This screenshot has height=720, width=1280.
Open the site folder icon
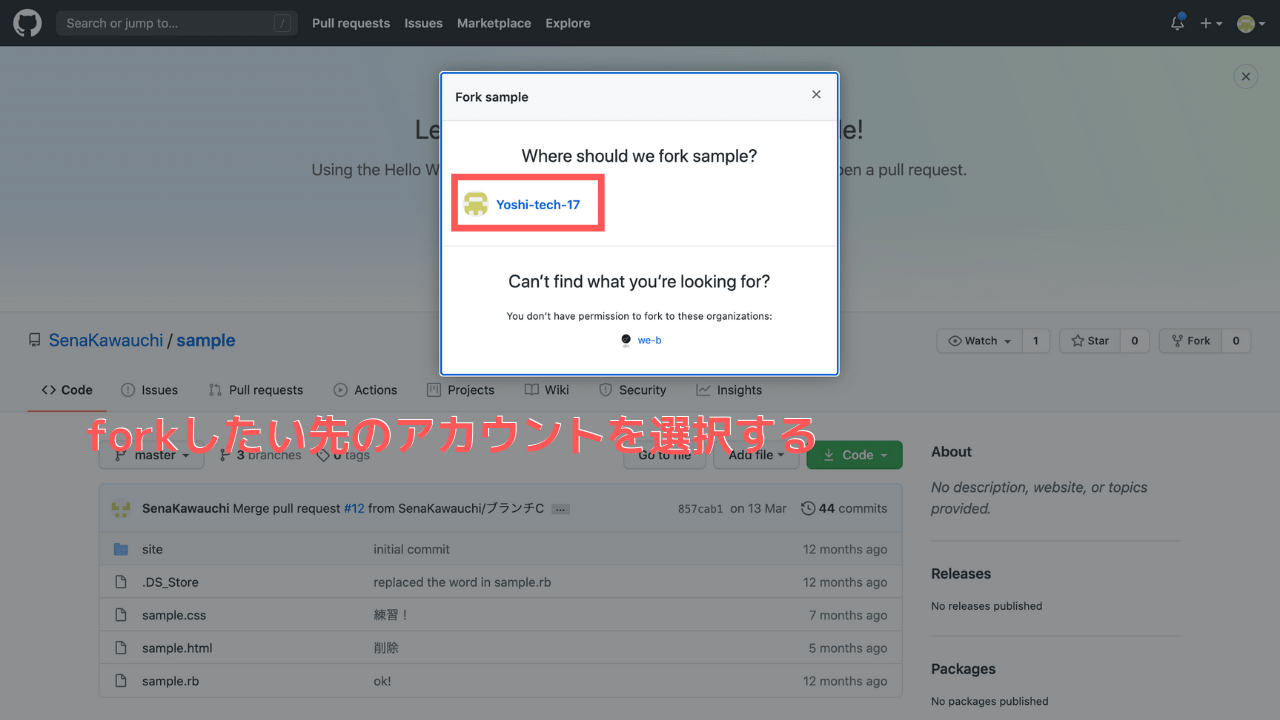click(x=121, y=549)
